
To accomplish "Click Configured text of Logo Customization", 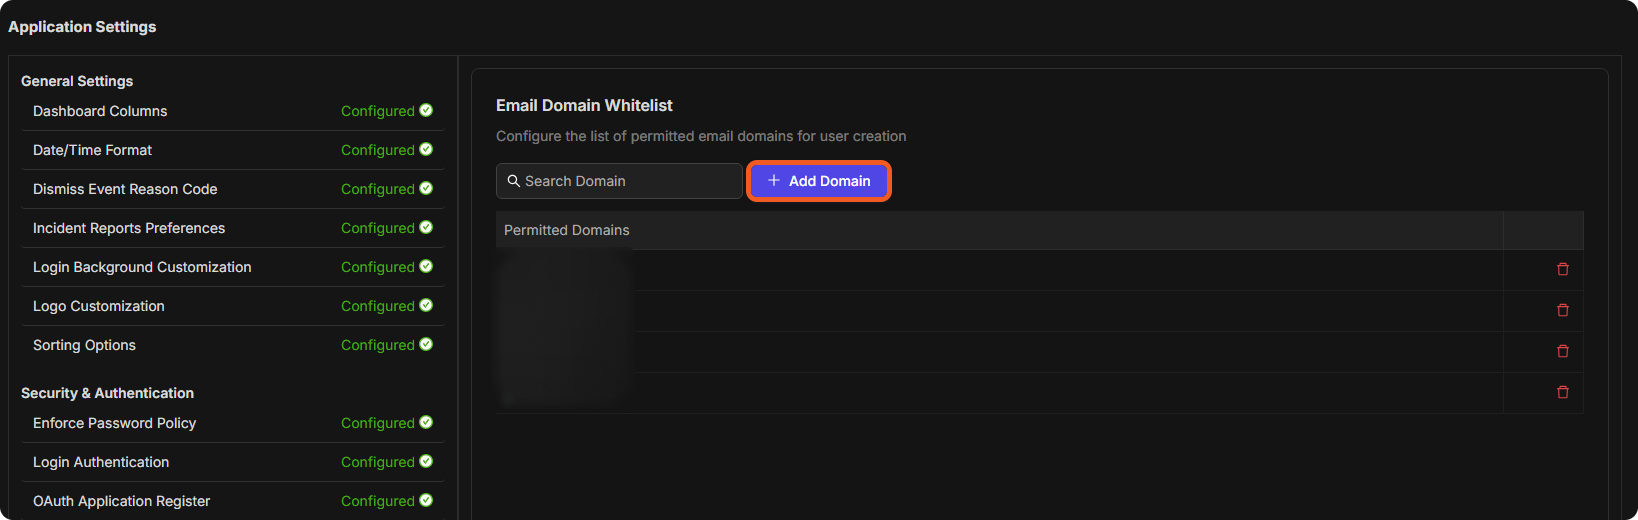I will coord(377,306).
